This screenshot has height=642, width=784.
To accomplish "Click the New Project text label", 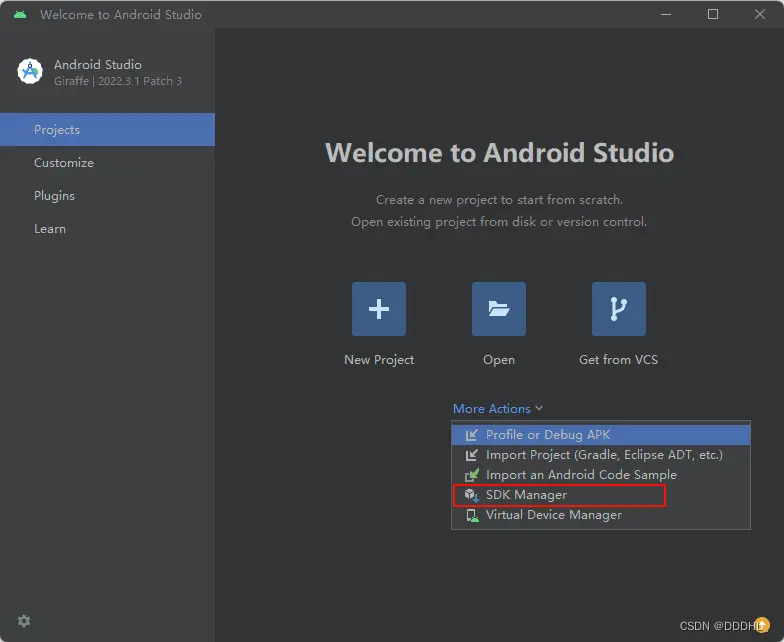I will (x=379, y=360).
